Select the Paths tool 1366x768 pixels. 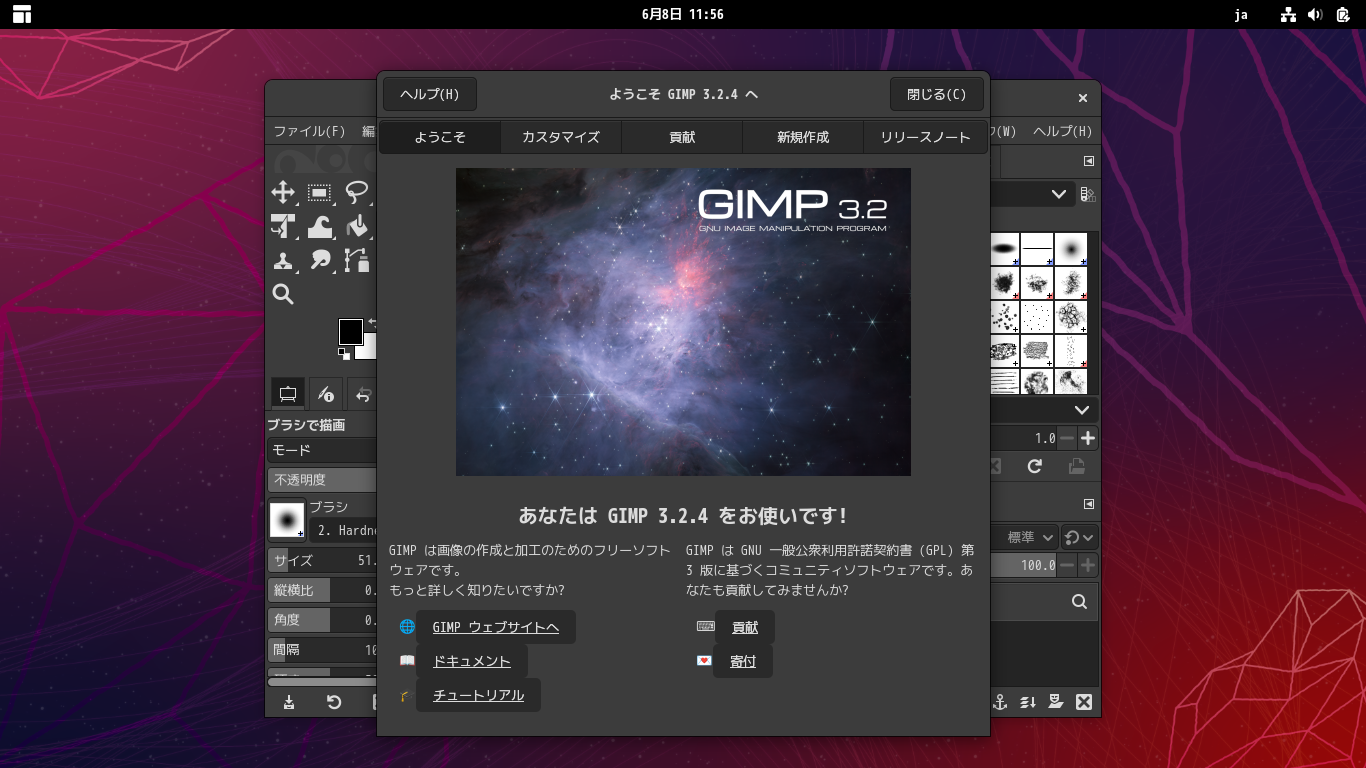coord(357,261)
